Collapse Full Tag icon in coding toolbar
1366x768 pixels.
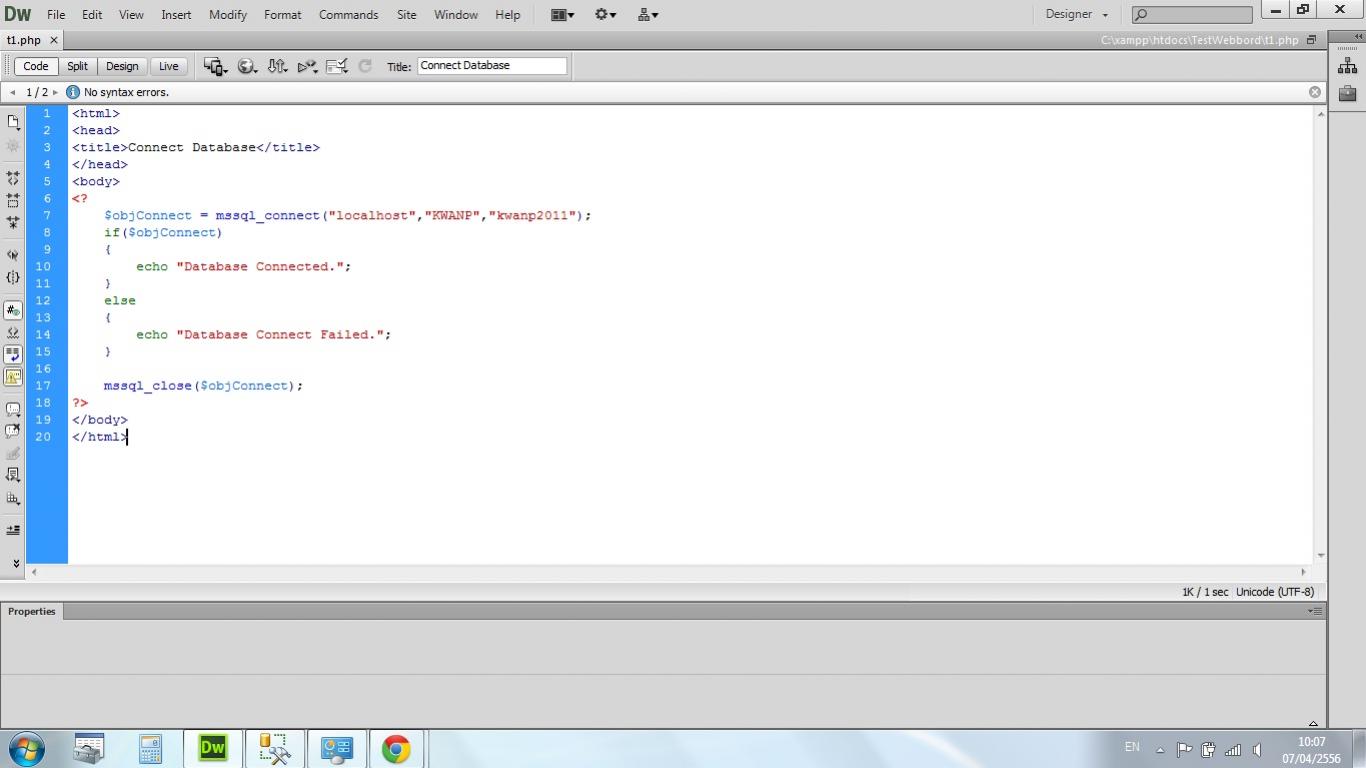pyautogui.click(x=13, y=178)
